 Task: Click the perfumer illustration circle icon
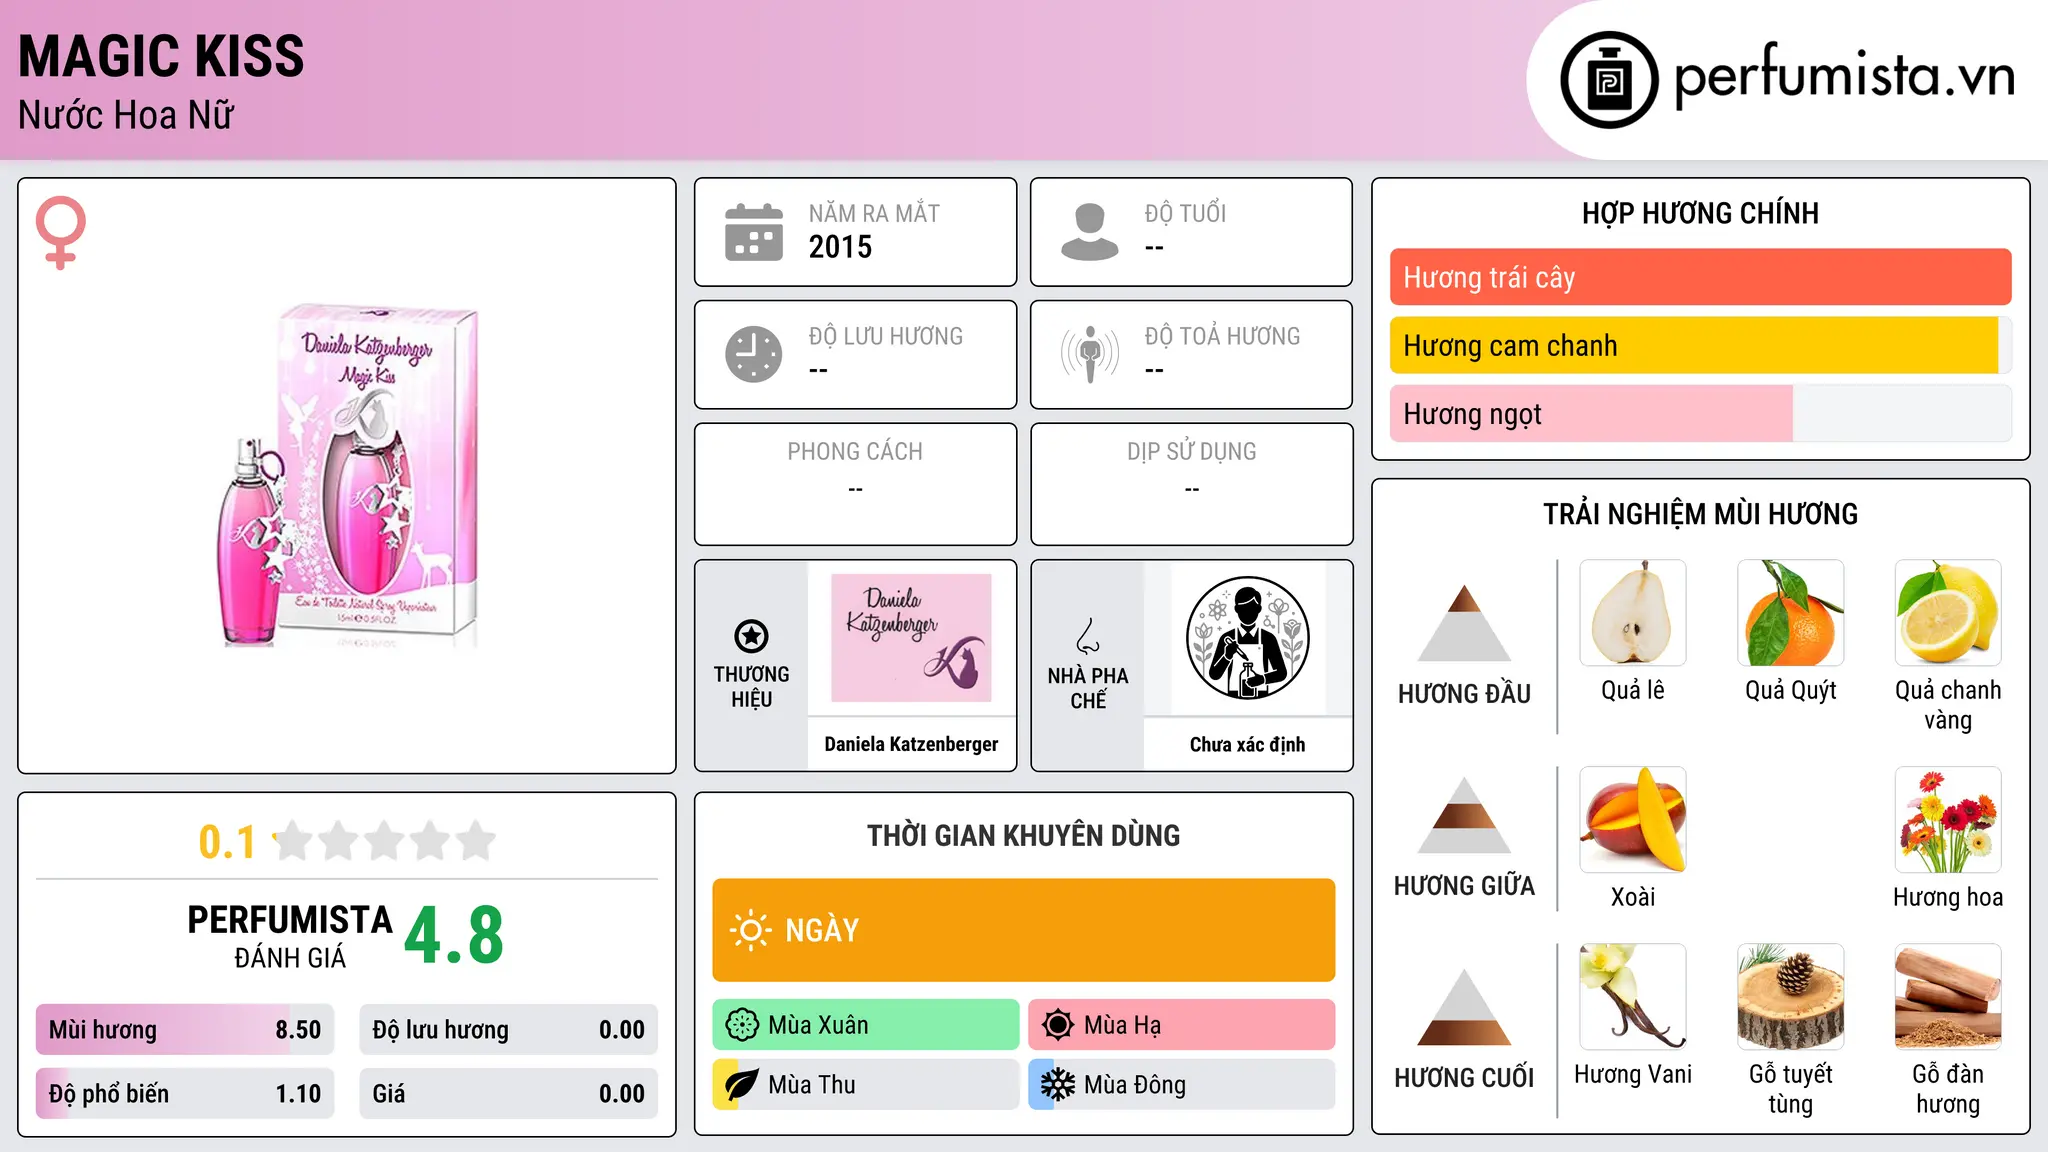[1247, 638]
